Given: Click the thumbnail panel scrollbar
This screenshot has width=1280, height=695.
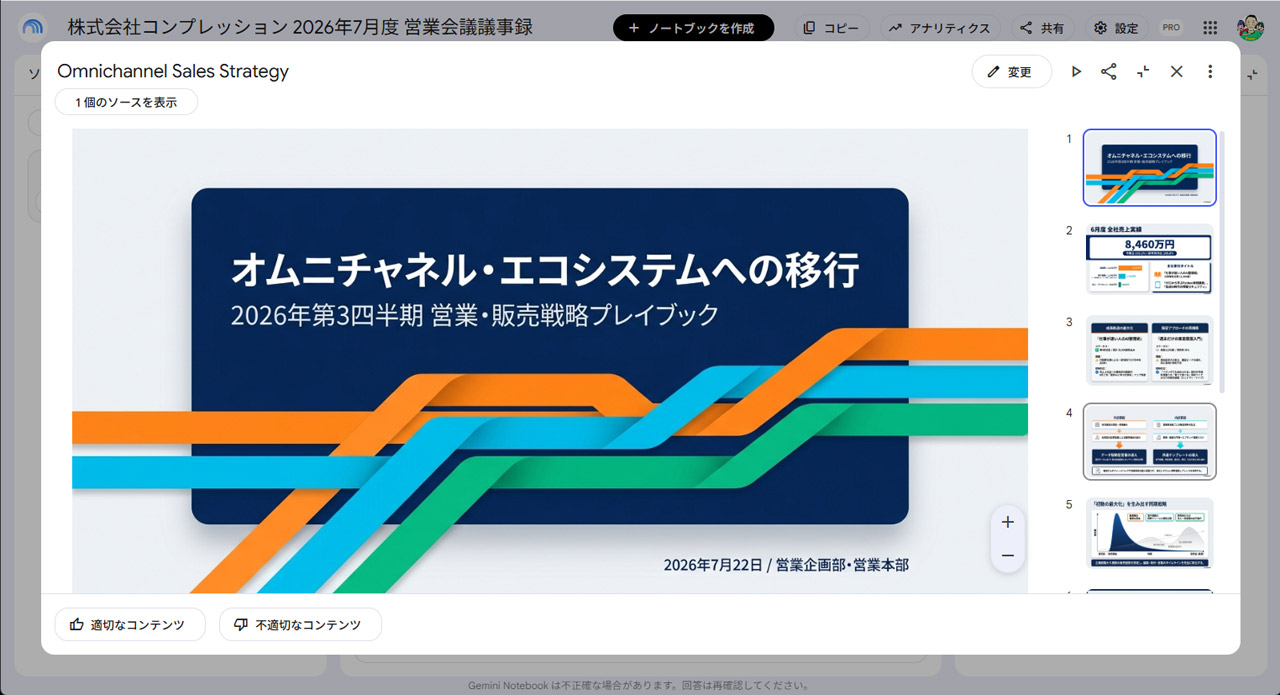Looking at the screenshot, I should (x=1222, y=261).
